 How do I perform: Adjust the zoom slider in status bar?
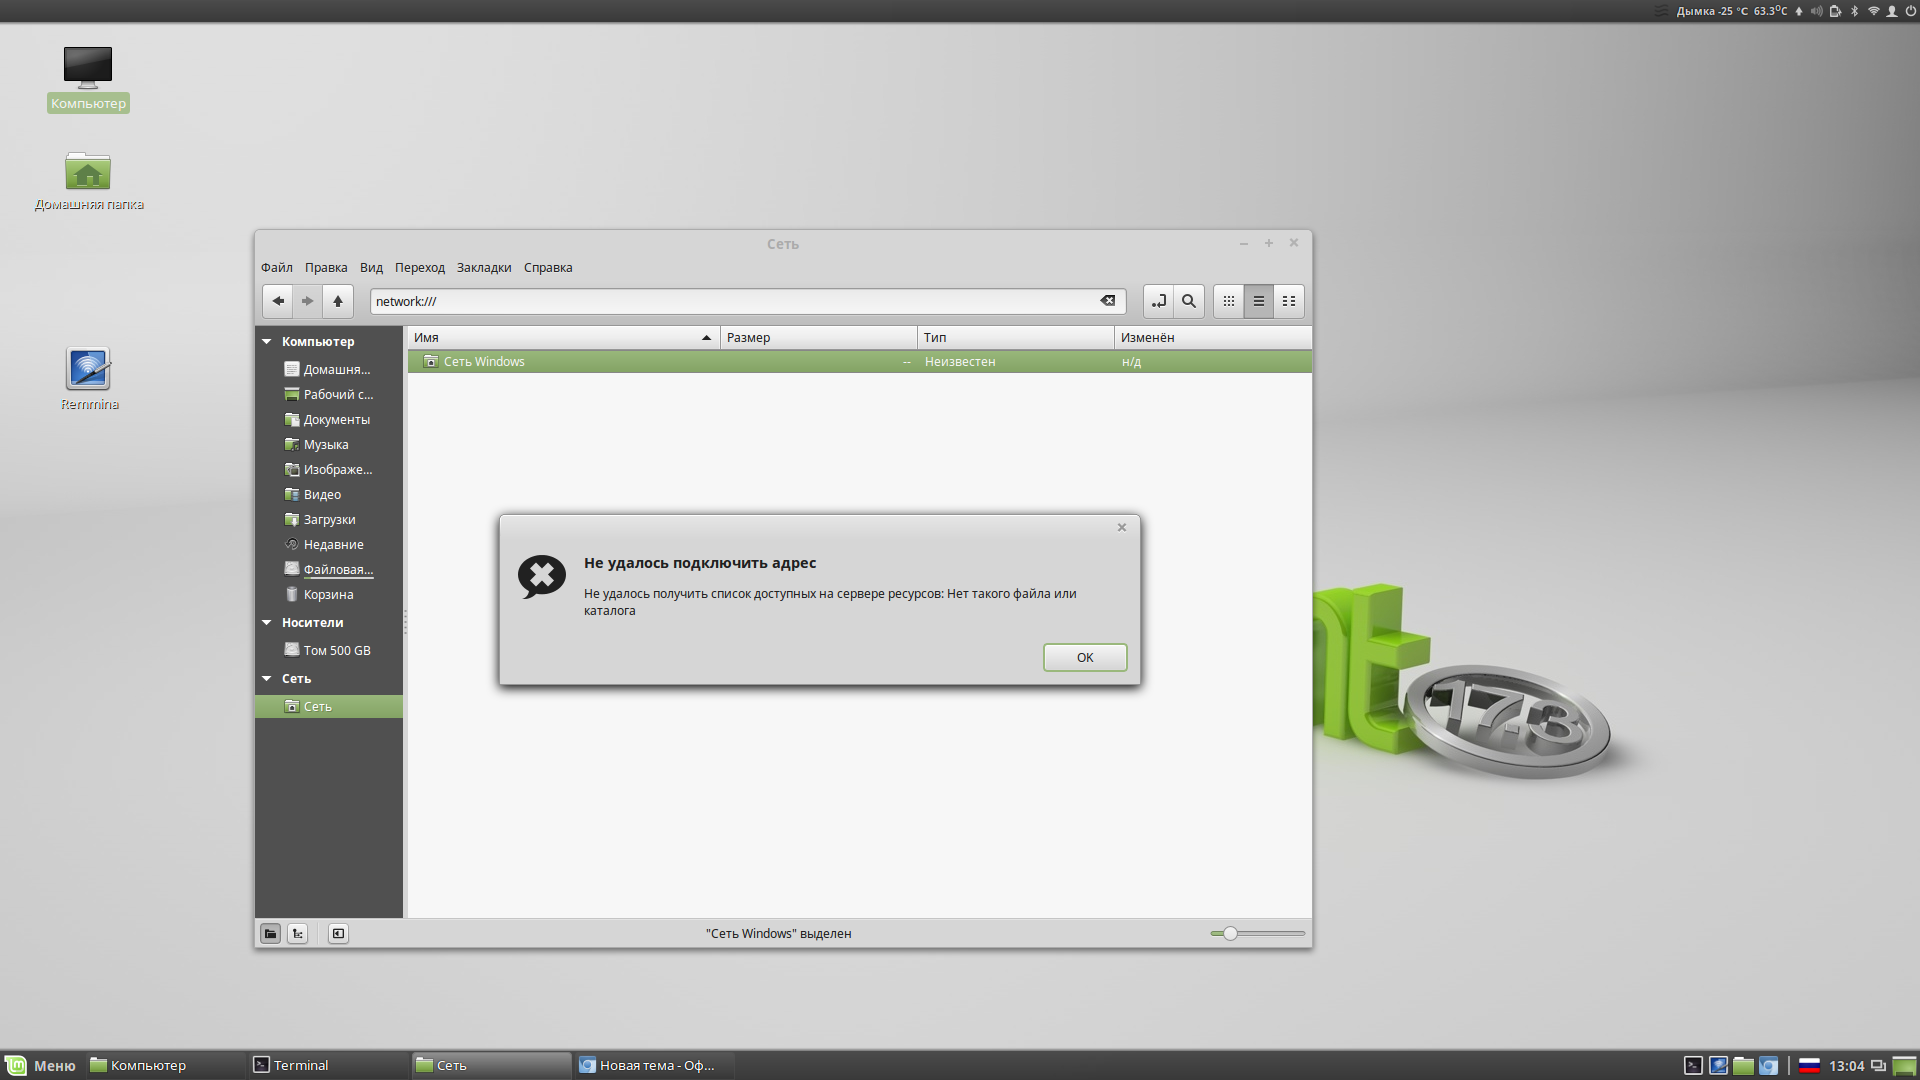(1230, 933)
